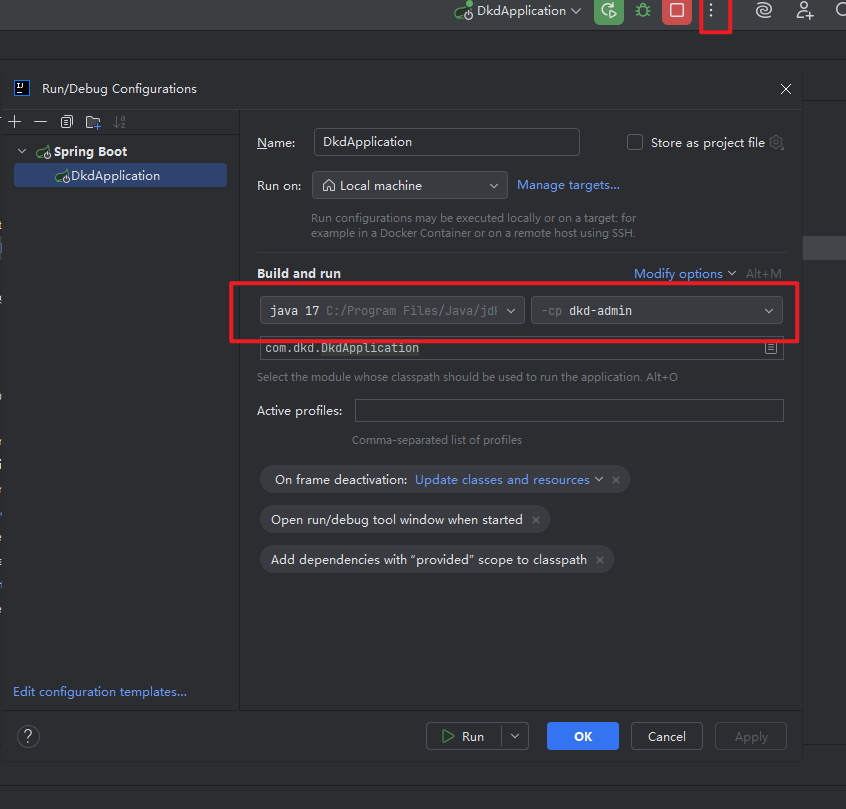Viewport: 846px width, 809px height.
Task: Open the java 17 JDK dropdown
Action: point(392,310)
